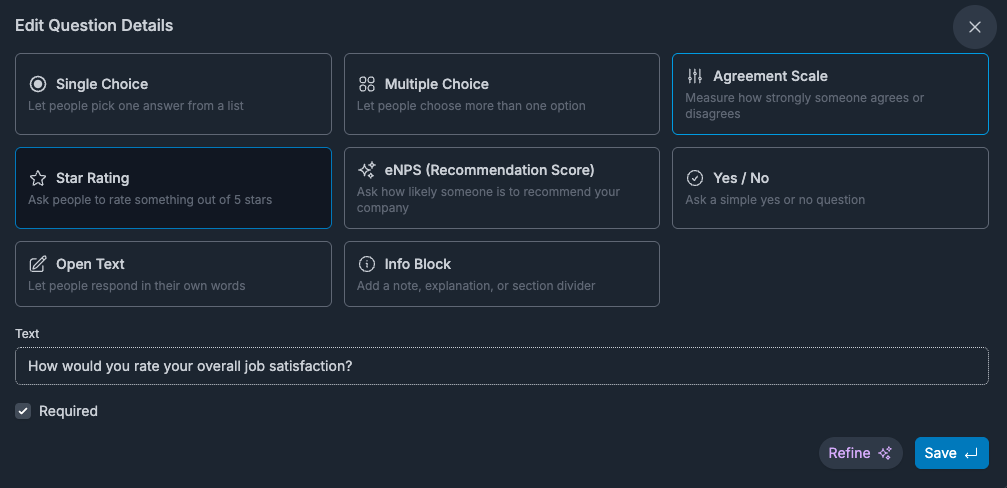Click the Refine button
This screenshot has width=1007, height=488.
point(861,453)
